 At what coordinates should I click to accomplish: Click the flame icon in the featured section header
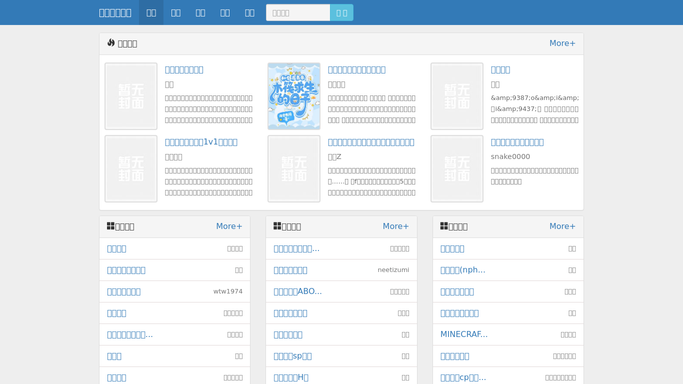coord(111,43)
